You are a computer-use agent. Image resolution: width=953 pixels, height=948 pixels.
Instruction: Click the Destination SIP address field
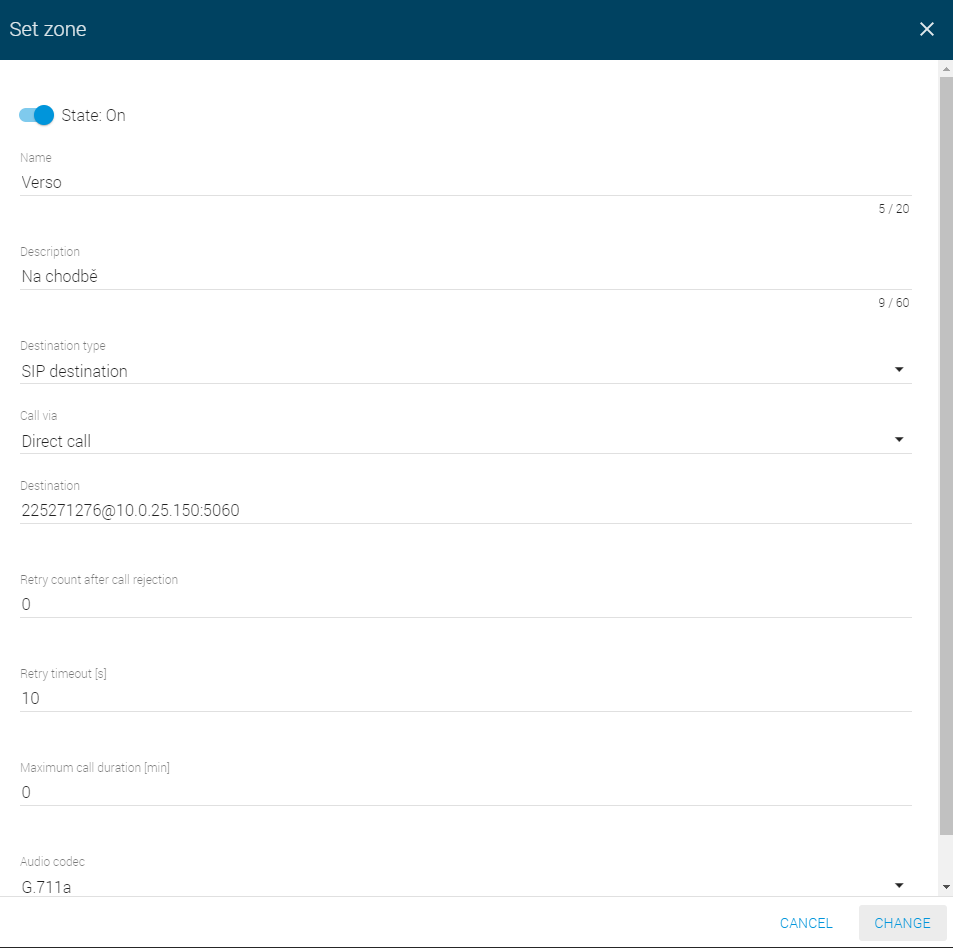pos(466,510)
